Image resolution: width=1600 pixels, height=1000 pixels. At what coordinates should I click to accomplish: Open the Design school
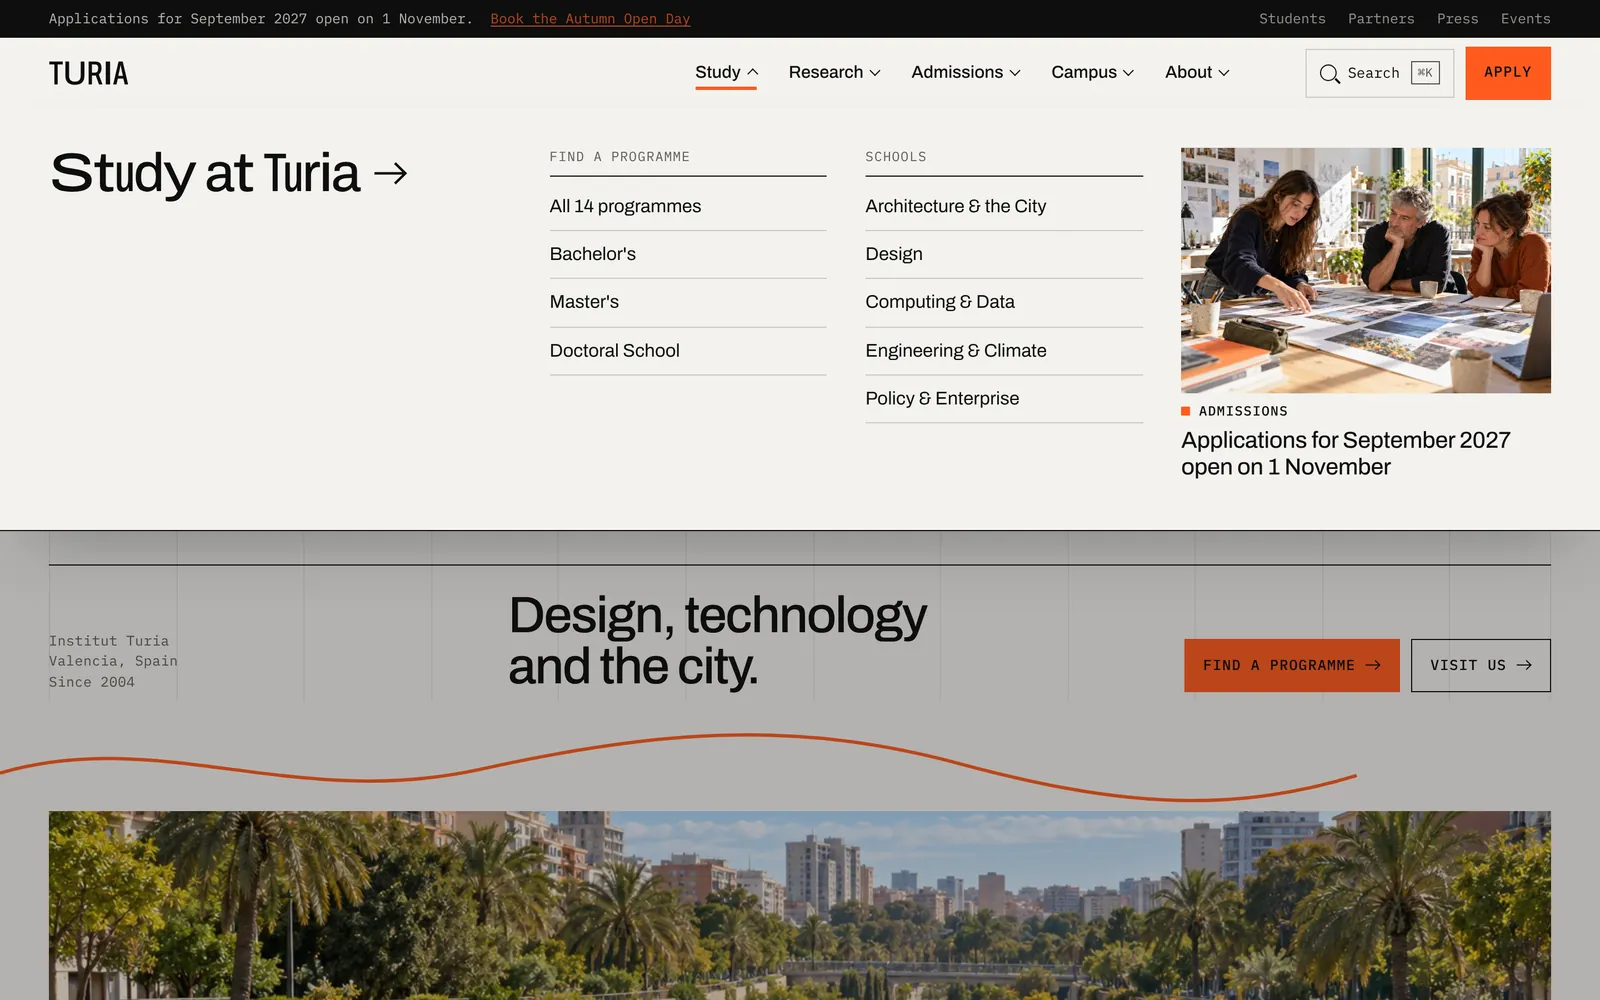[x=1004, y=254]
